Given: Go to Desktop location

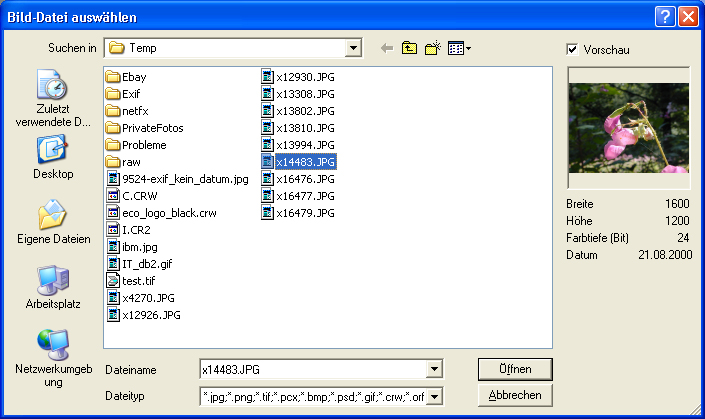Looking at the screenshot, I should click(x=52, y=158).
